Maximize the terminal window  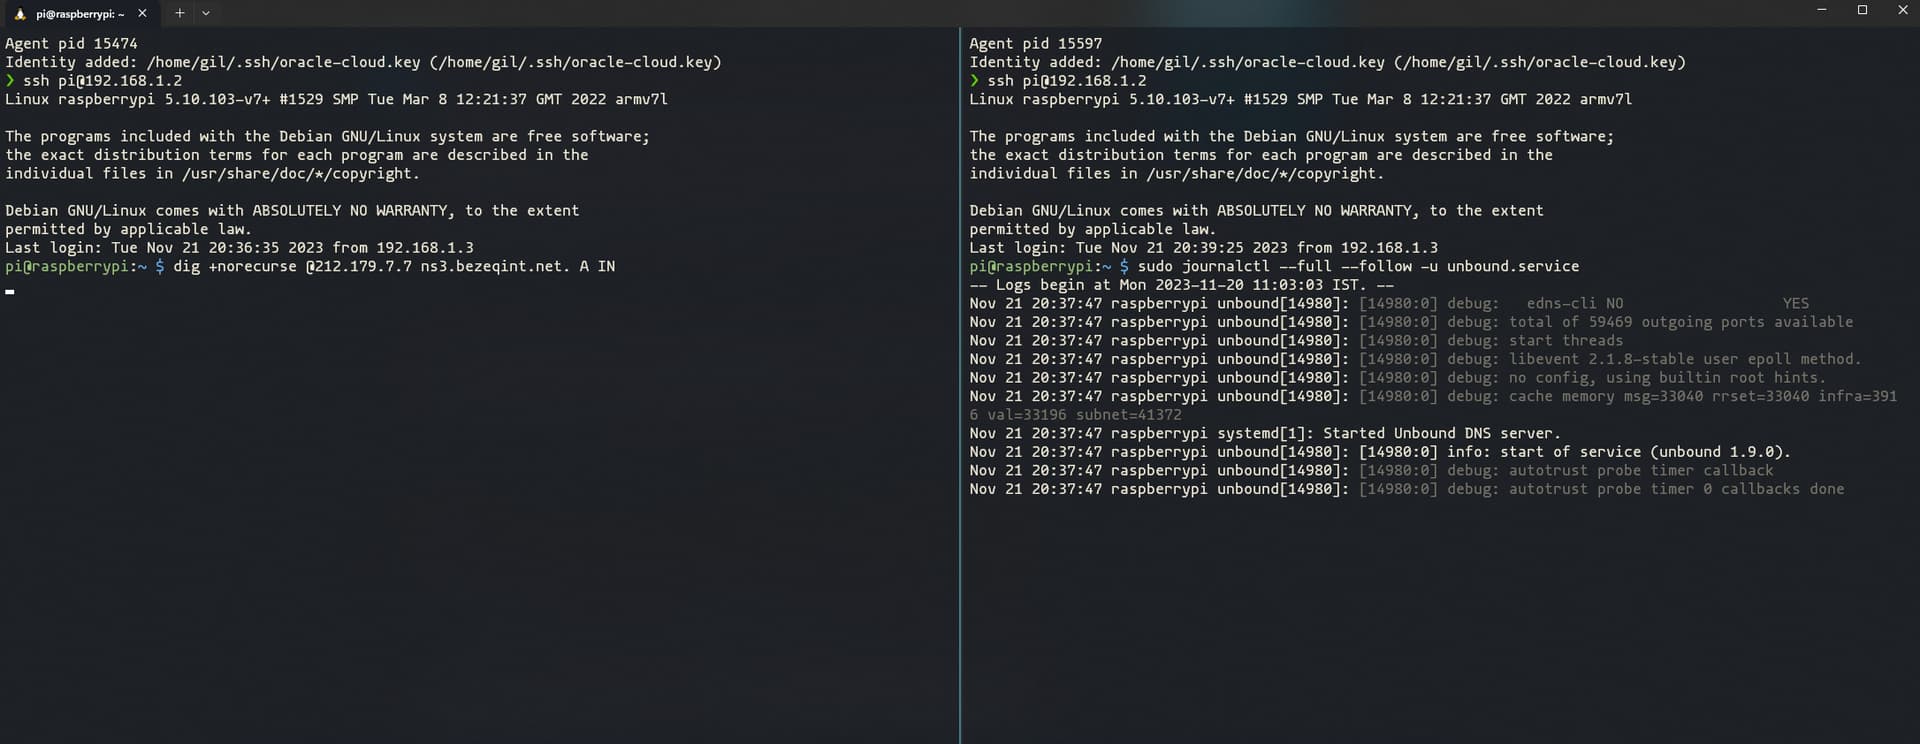tap(1862, 10)
